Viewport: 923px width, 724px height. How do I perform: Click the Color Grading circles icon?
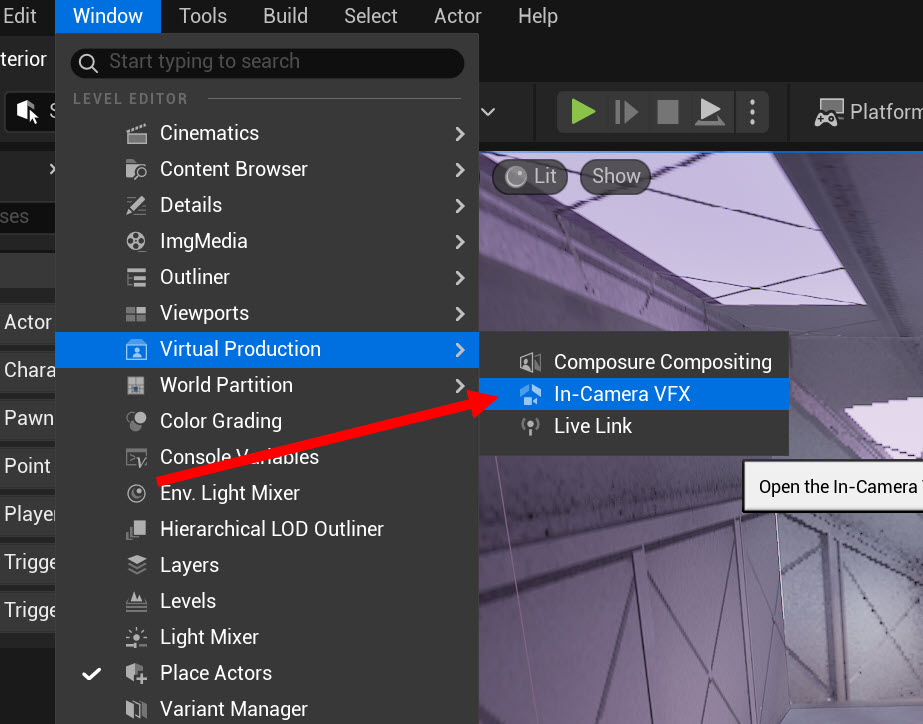click(x=137, y=421)
